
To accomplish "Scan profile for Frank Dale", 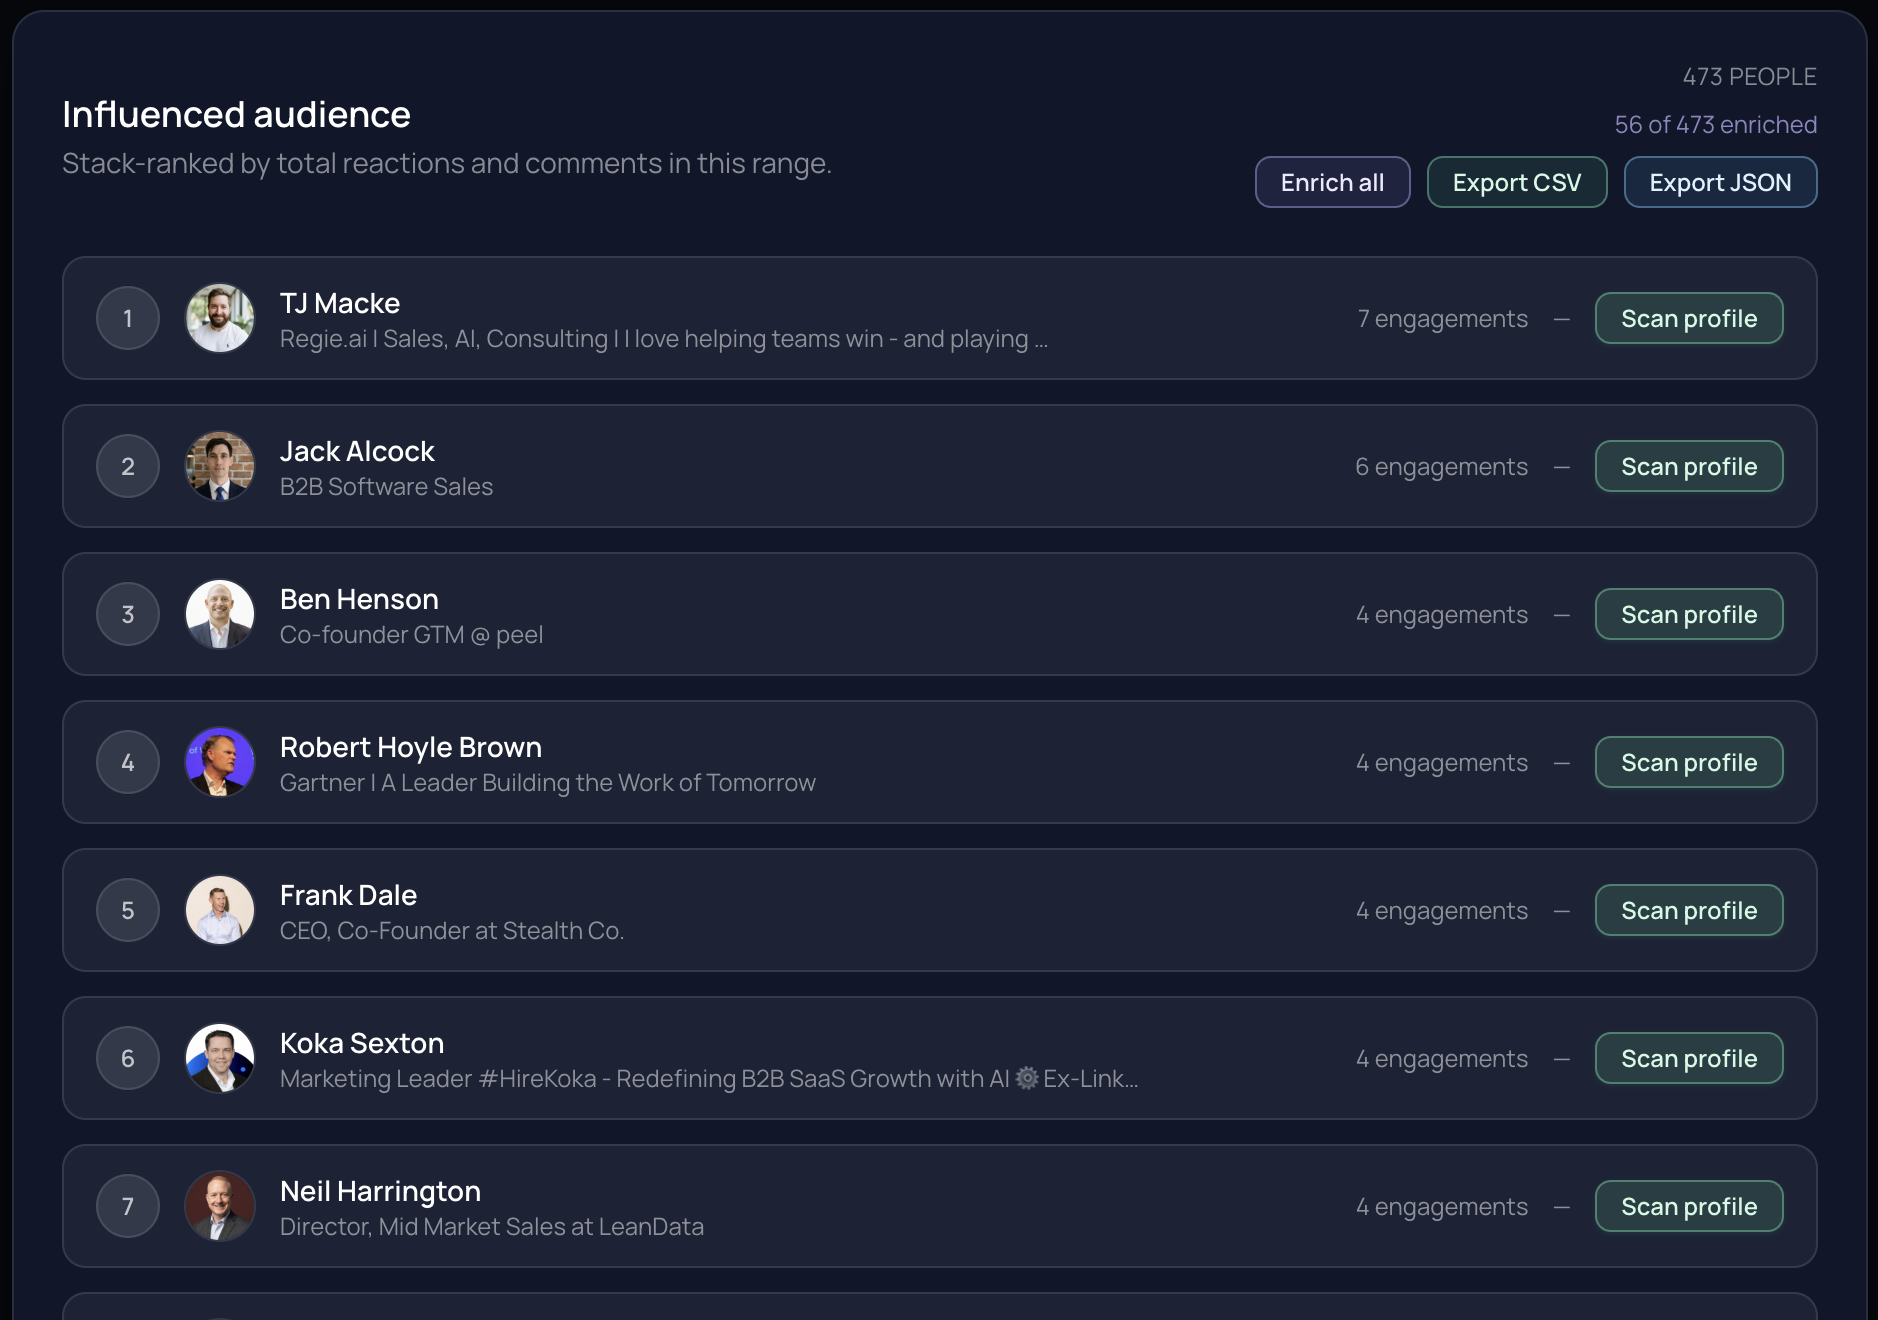I will pos(1689,910).
